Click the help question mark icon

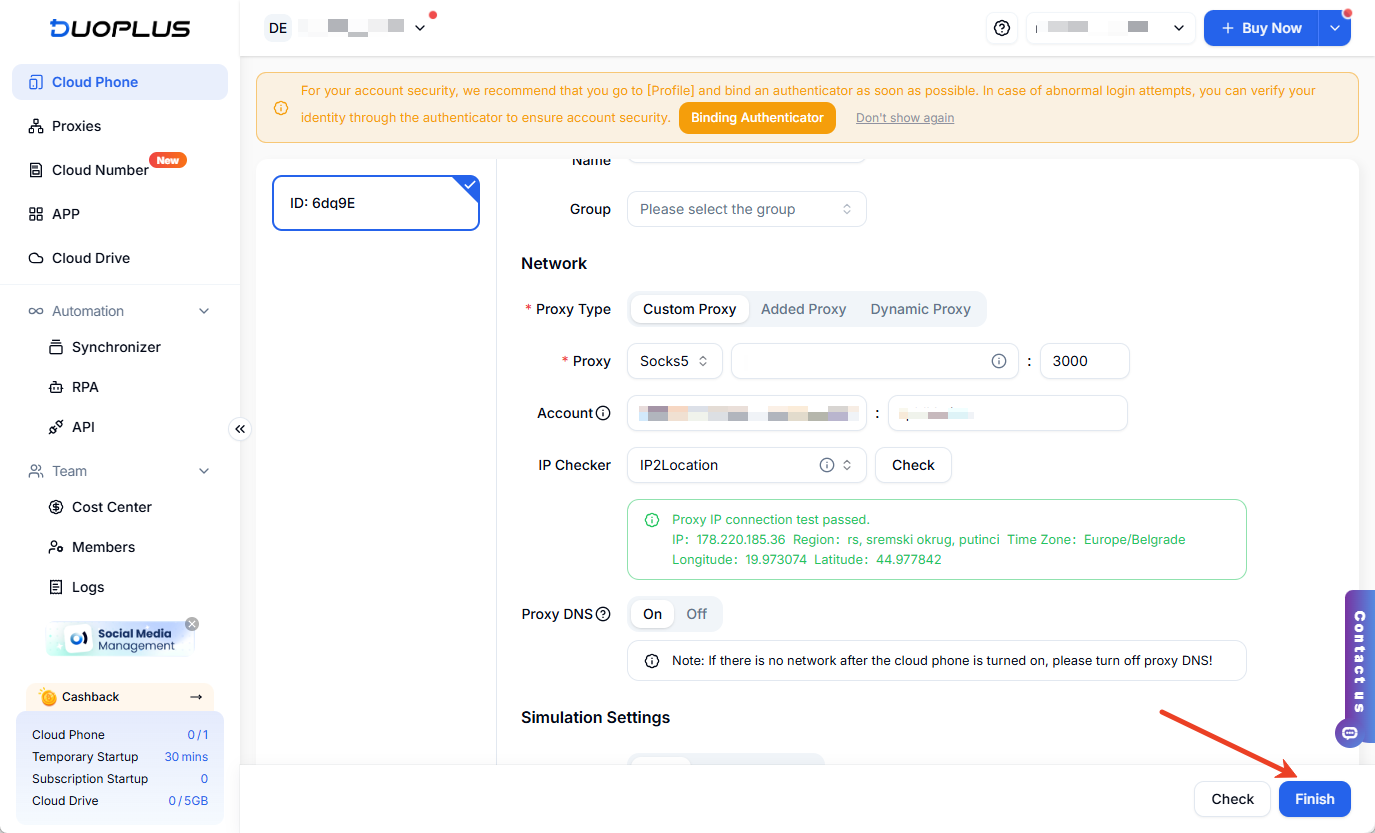click(1001, 28)
